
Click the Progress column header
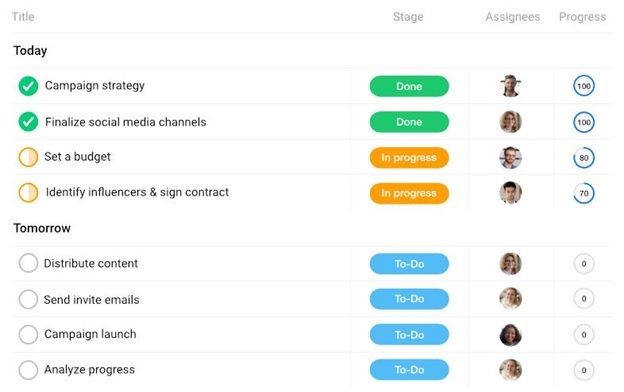click(x=582, y=17)
